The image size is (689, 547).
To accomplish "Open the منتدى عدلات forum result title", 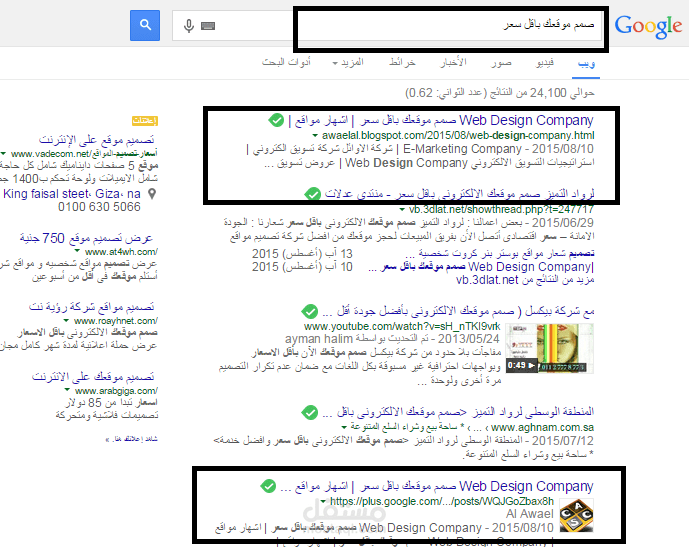I will [x=459, y=194].
